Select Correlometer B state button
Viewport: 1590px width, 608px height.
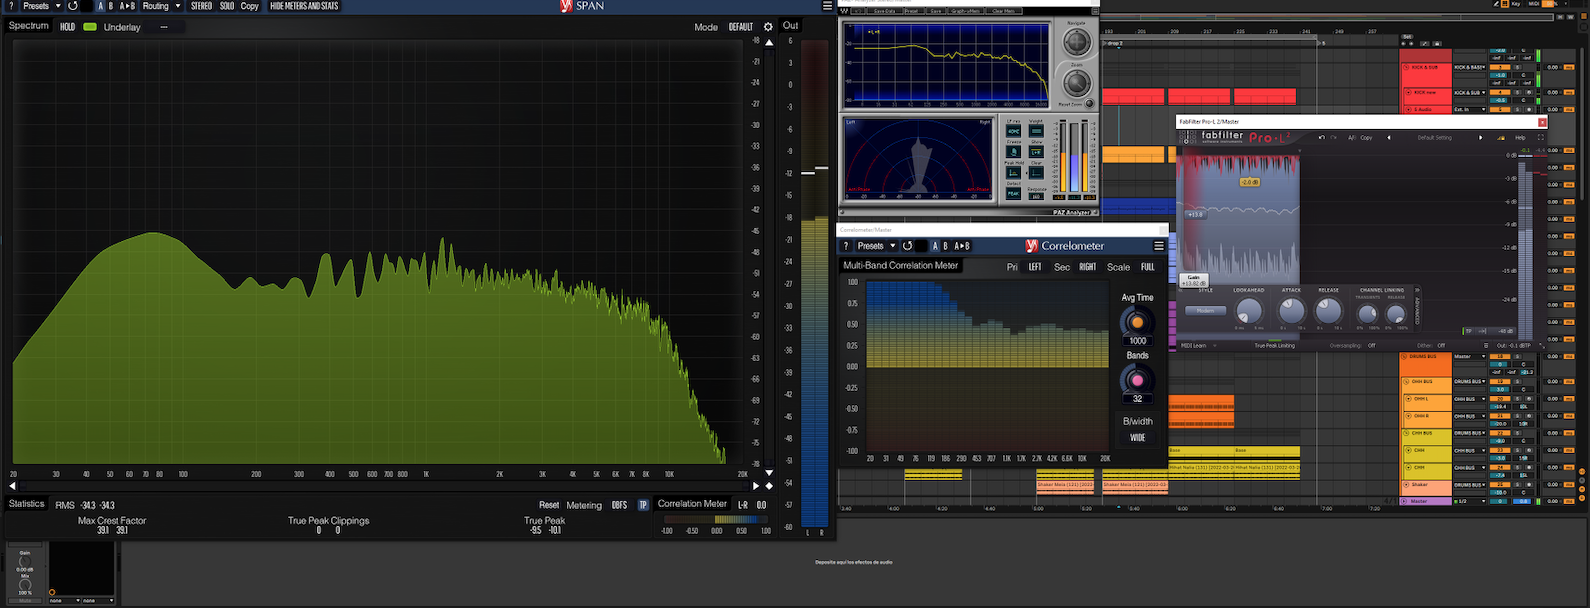(946, 246)
